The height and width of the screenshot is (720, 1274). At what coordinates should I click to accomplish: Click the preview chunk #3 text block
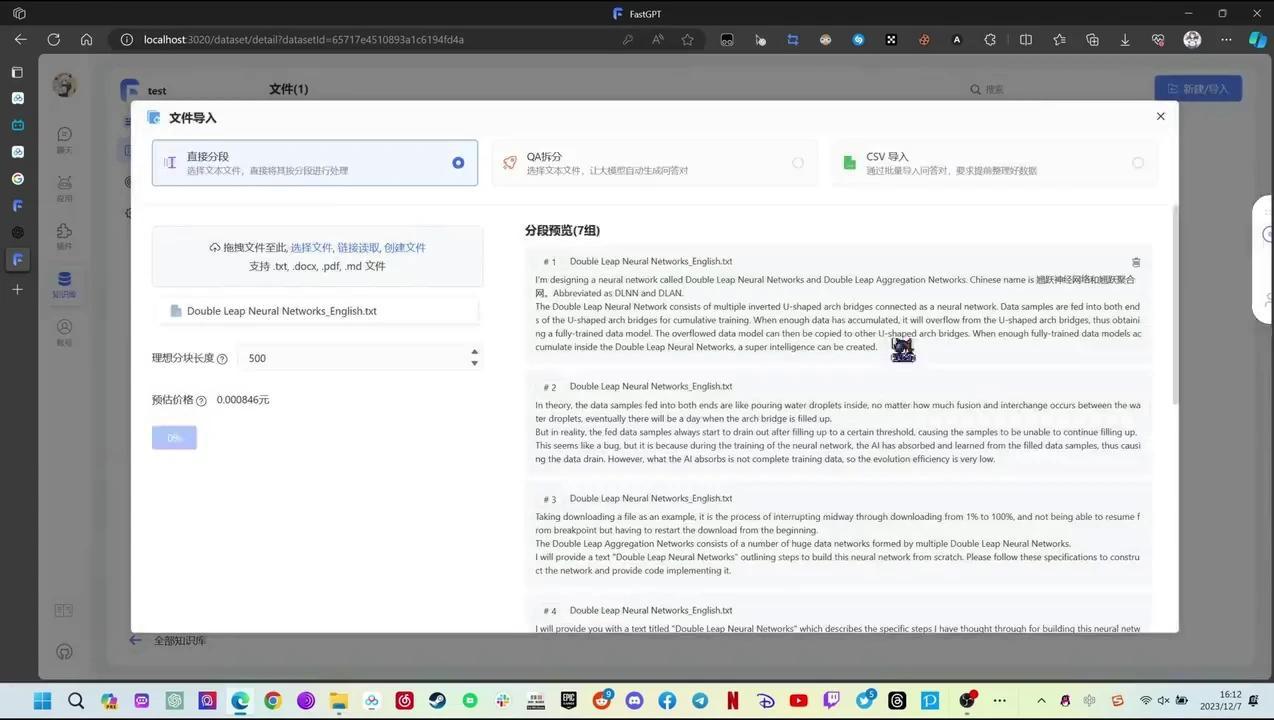point(838,536)
